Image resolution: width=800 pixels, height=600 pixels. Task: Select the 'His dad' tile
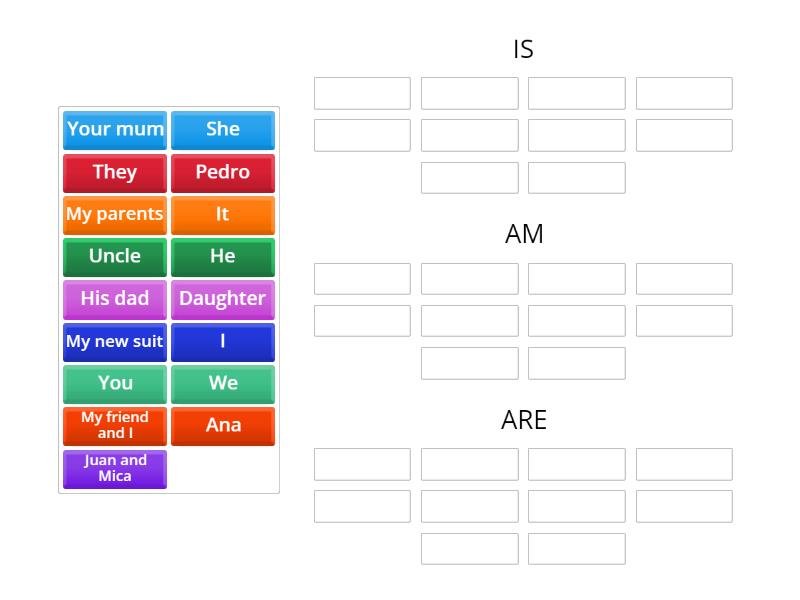tap(115, 299)
